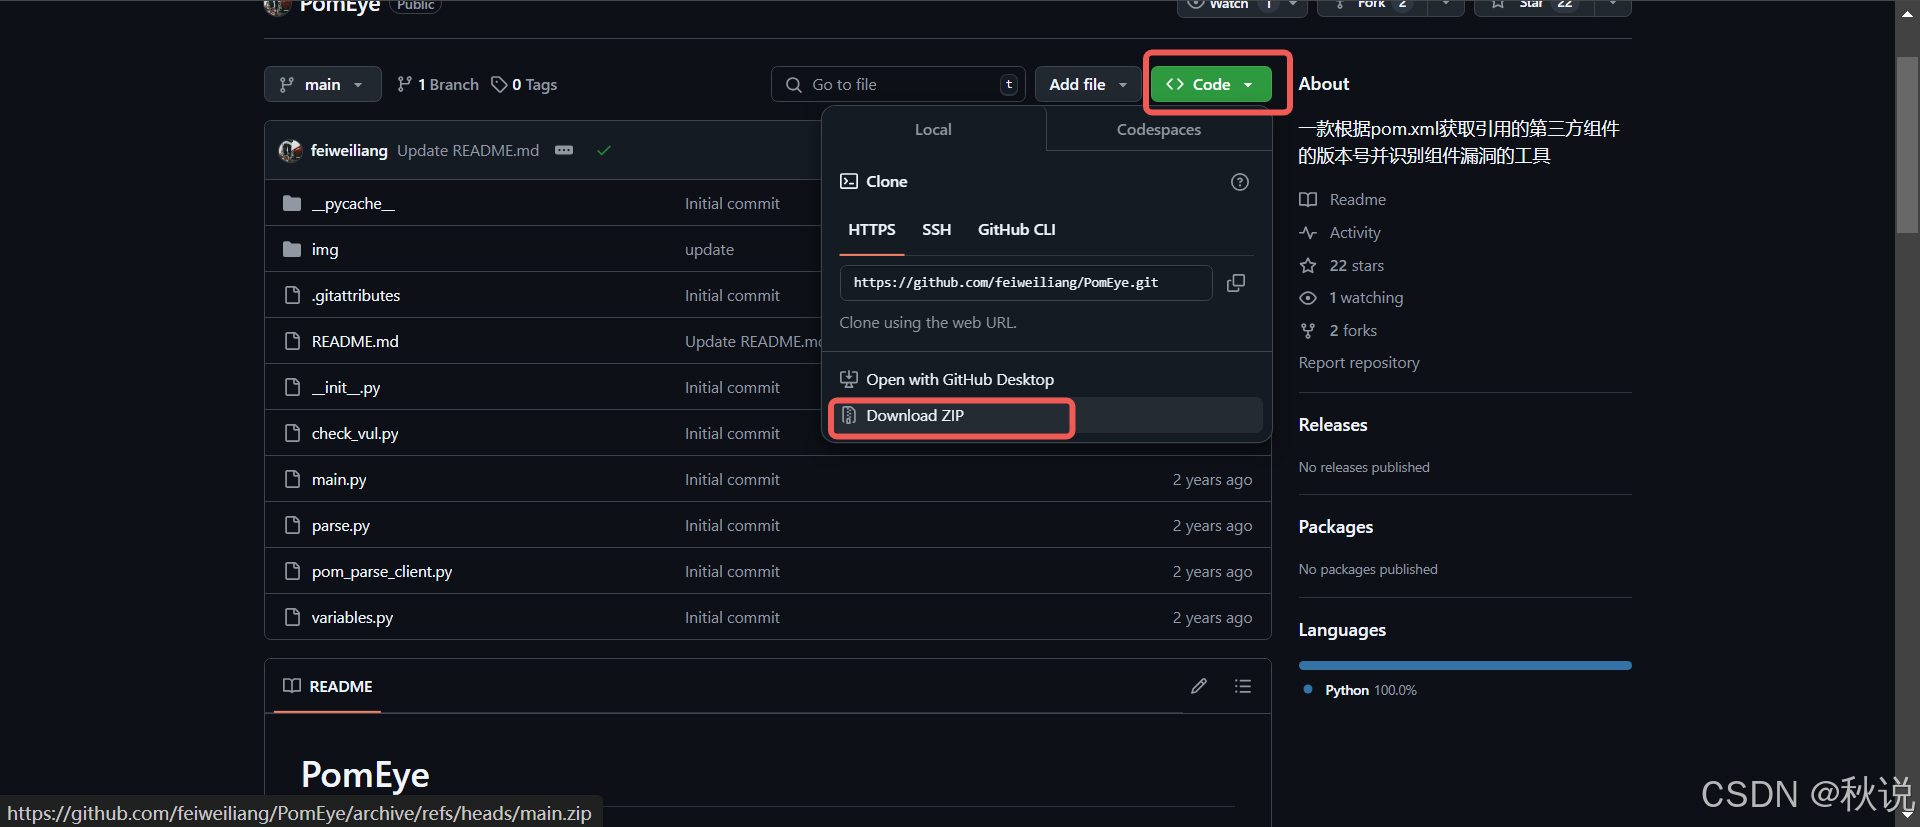Image resolution: width=1920 pixels, height=827 pixels.
Task: Select the HTTPS clone tab
Action: pyautogui.click(x=872, y=230)
